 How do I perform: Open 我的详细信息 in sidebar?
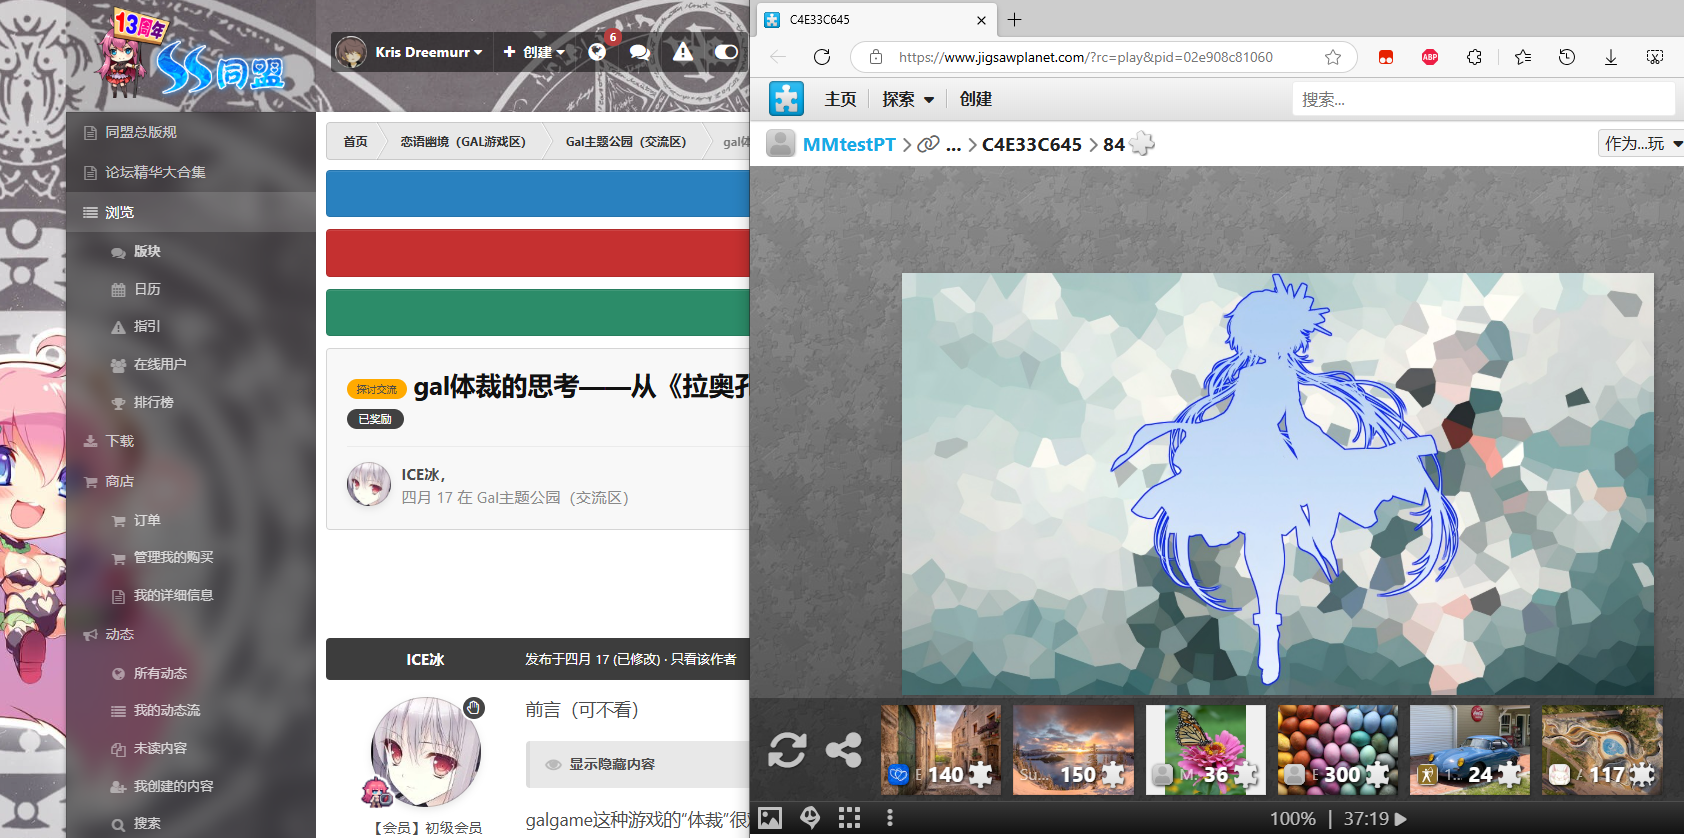pyautogui.click(x=173, y=595)
